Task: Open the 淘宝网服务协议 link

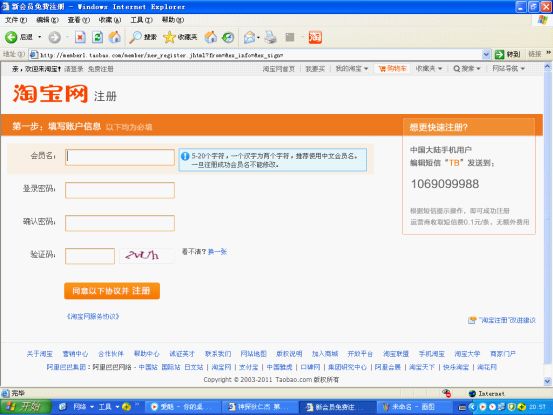Action: coord(93,316)
